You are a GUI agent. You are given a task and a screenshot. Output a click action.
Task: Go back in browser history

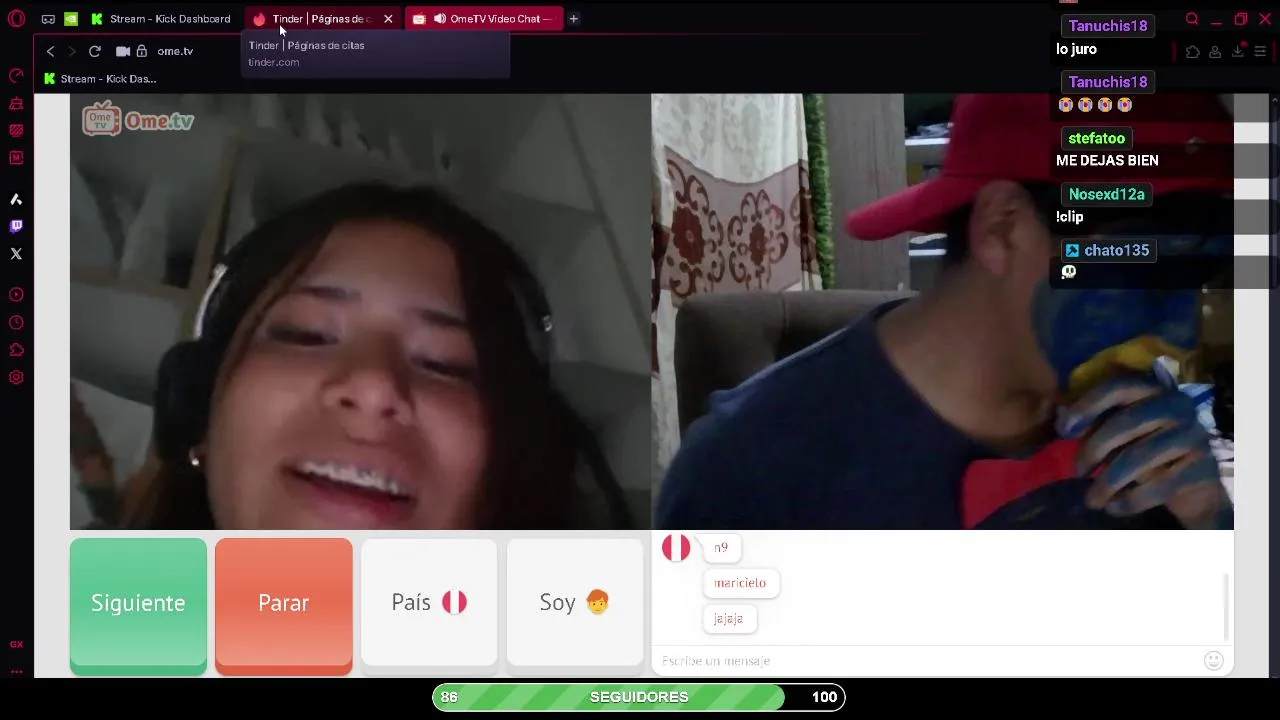(51, 51)
